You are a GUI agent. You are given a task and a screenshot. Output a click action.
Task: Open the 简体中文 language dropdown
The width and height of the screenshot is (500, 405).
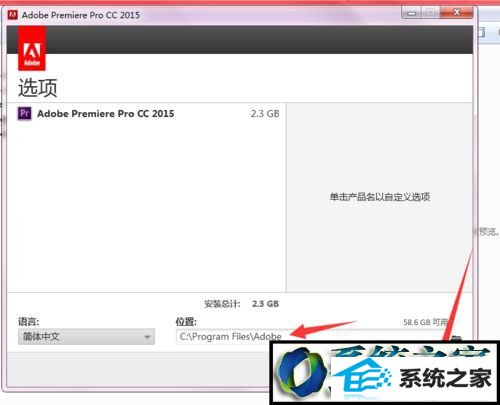pyautogui.click(x=86, y=336)
